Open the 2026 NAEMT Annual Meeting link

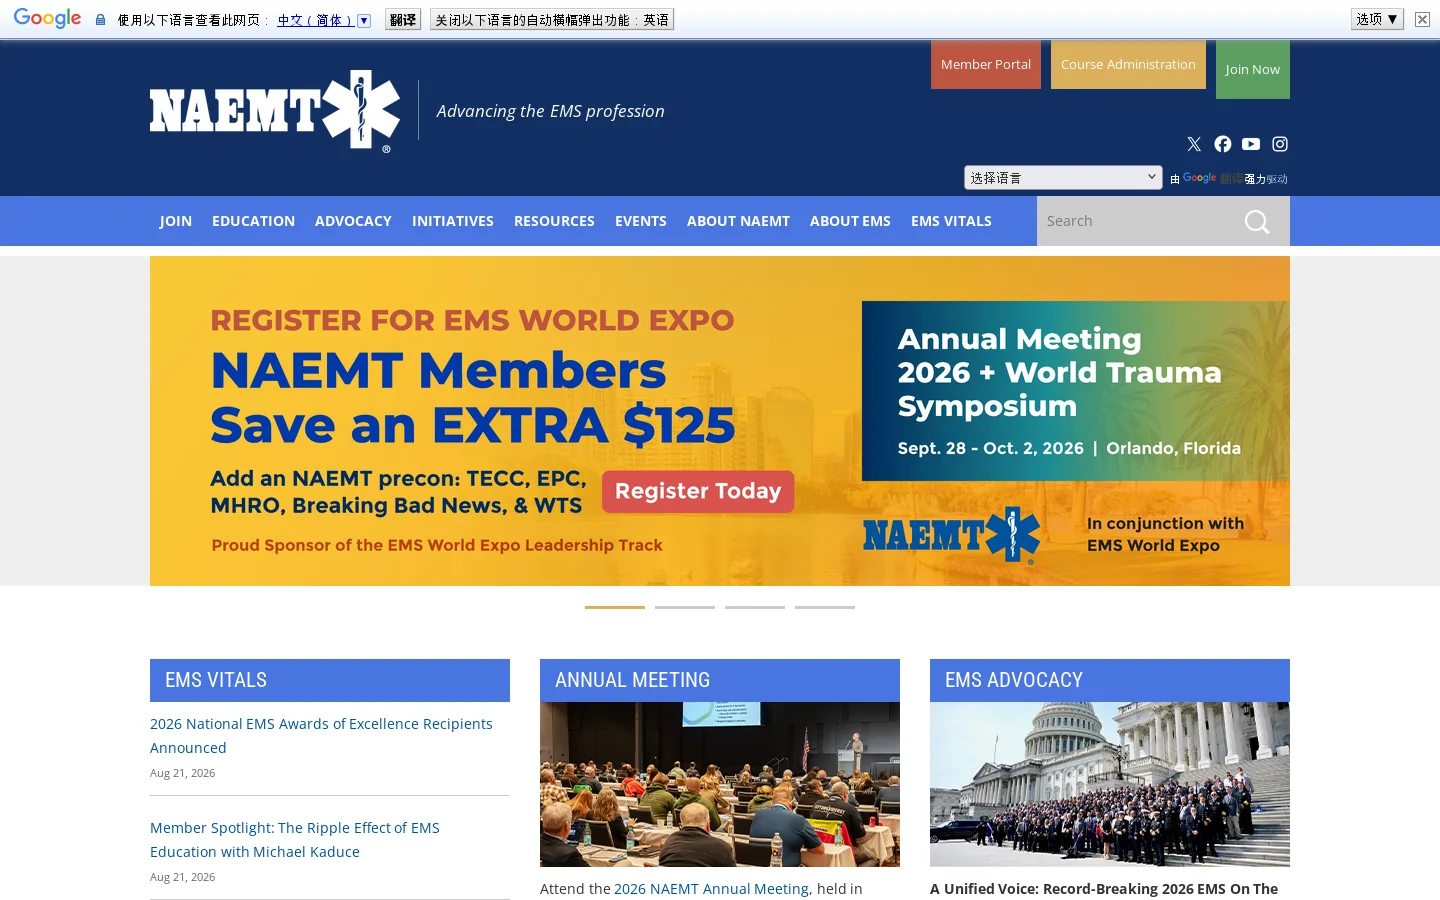point(711,889)
